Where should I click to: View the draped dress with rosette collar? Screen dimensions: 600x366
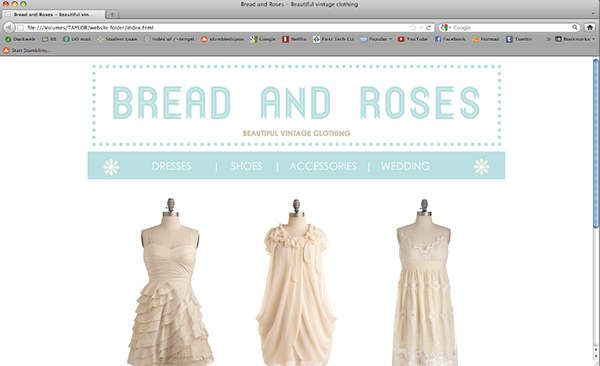296,283
